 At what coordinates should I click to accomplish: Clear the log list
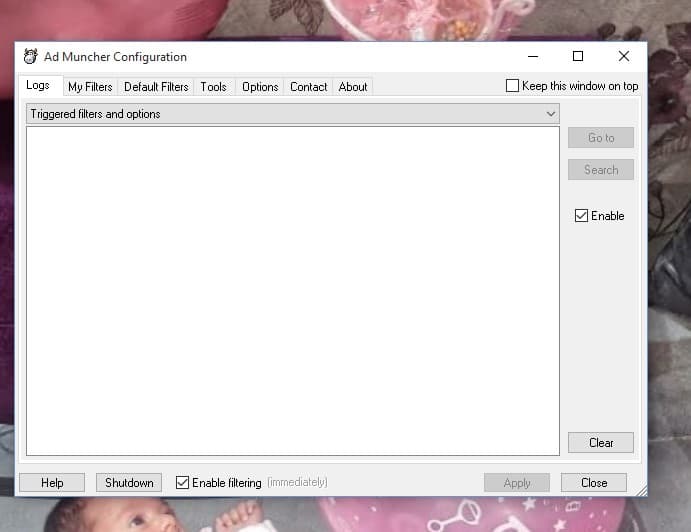(x=601, y=443)
